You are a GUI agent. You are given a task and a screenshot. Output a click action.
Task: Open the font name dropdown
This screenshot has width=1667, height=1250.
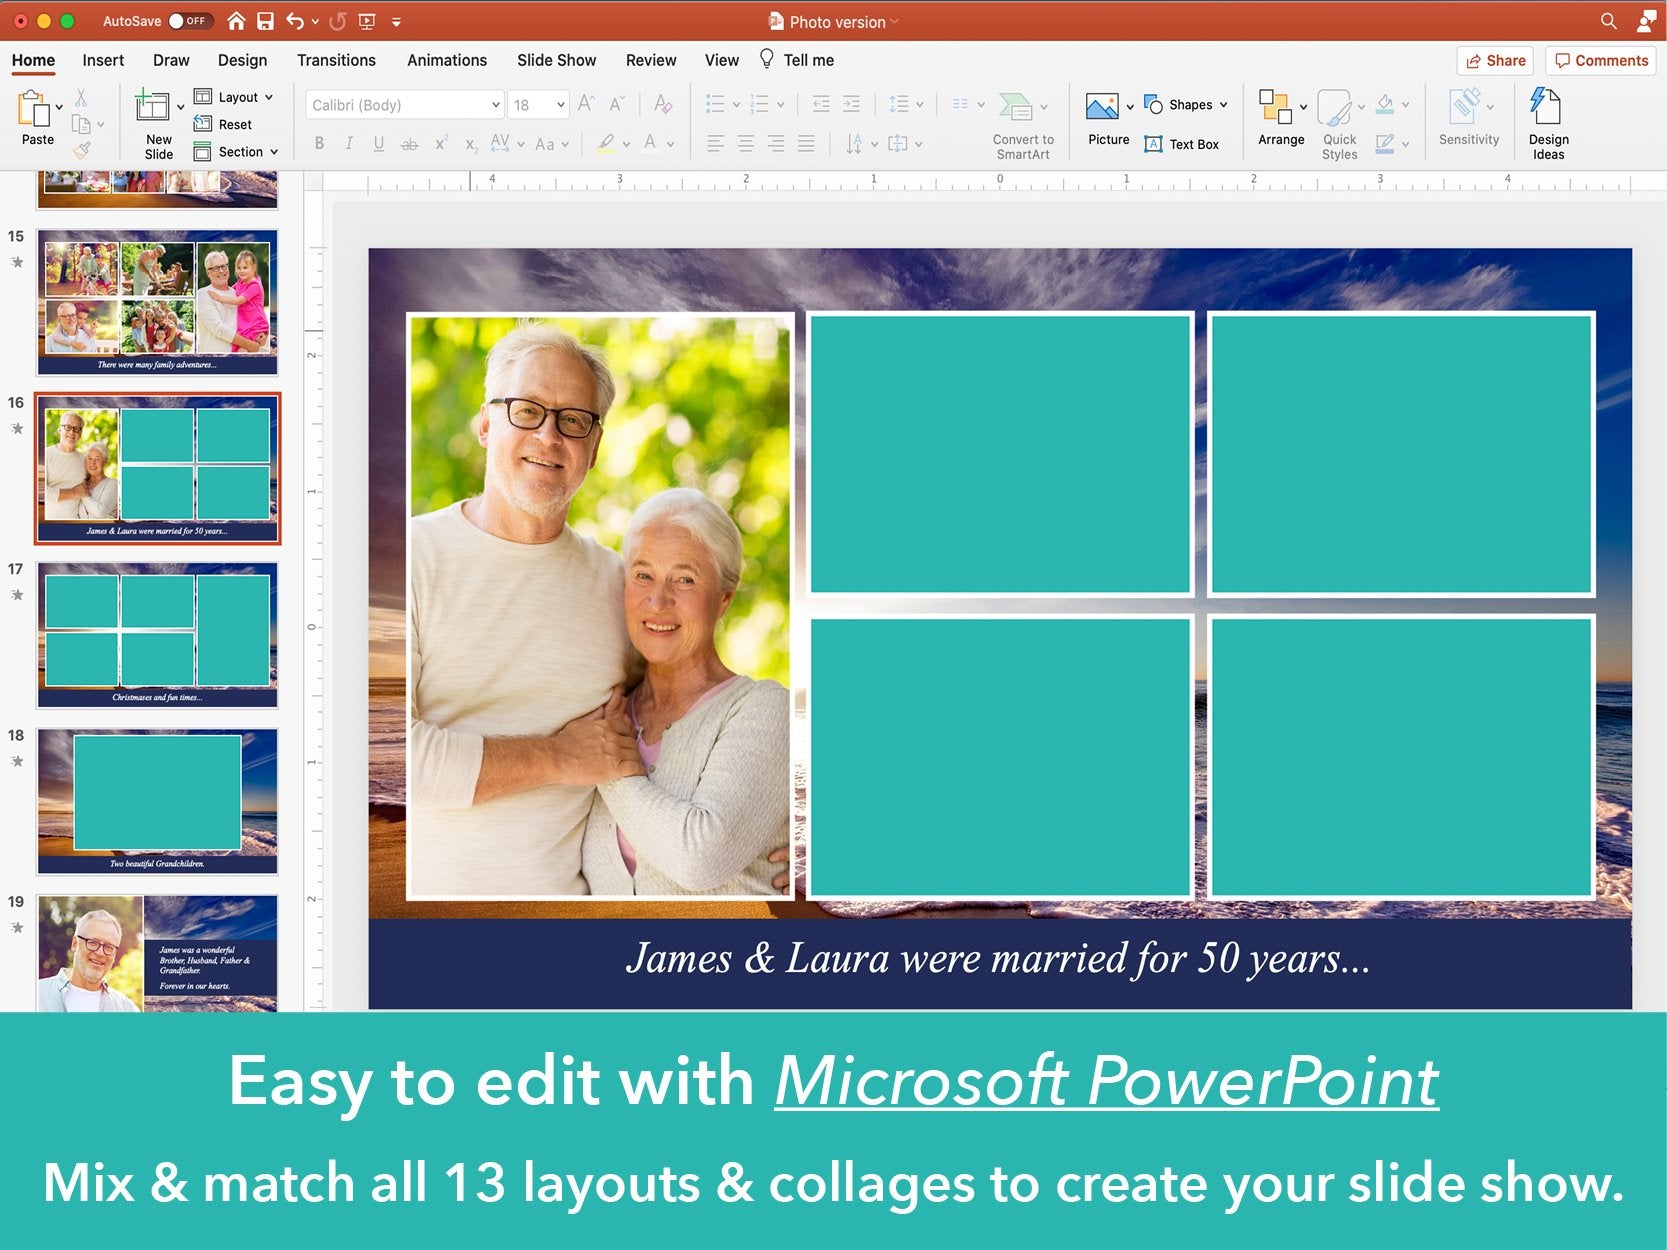coord(494,104)
